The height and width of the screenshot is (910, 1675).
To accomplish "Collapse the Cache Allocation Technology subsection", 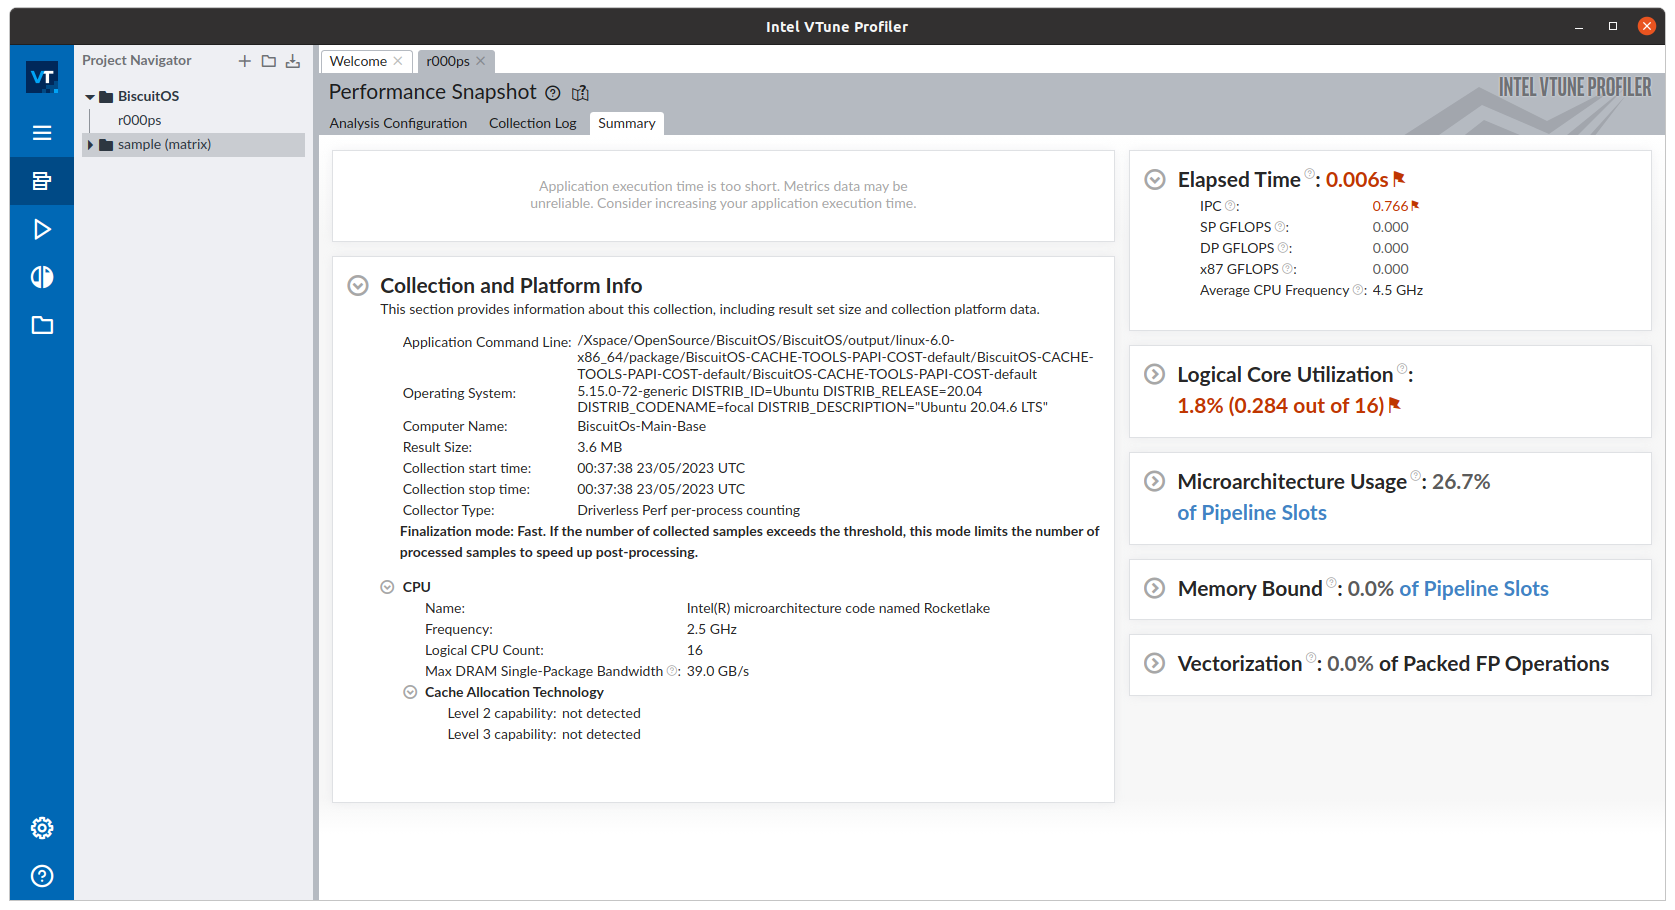I will [x=410, y=692].
